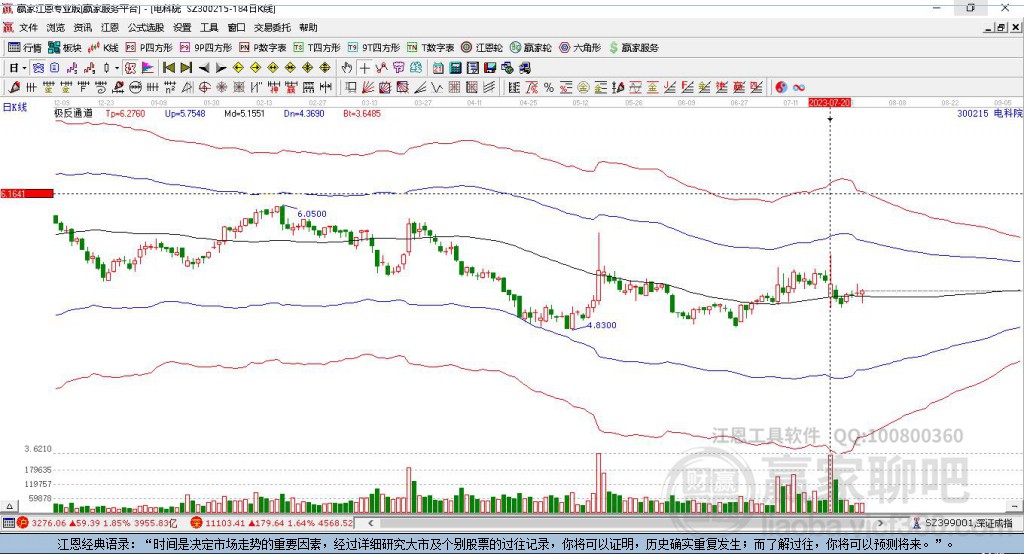This screenshot has width=1024, height=554.
Task: Open the K线 chart button
Action: click(103, 48)
